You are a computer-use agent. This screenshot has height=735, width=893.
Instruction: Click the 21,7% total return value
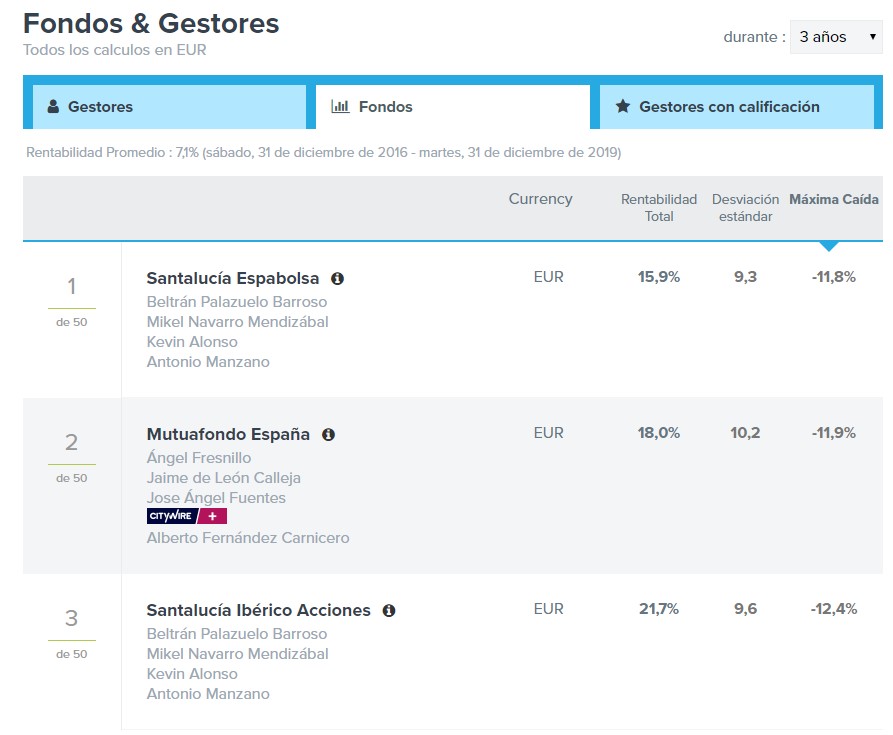(x=659, y=609)
